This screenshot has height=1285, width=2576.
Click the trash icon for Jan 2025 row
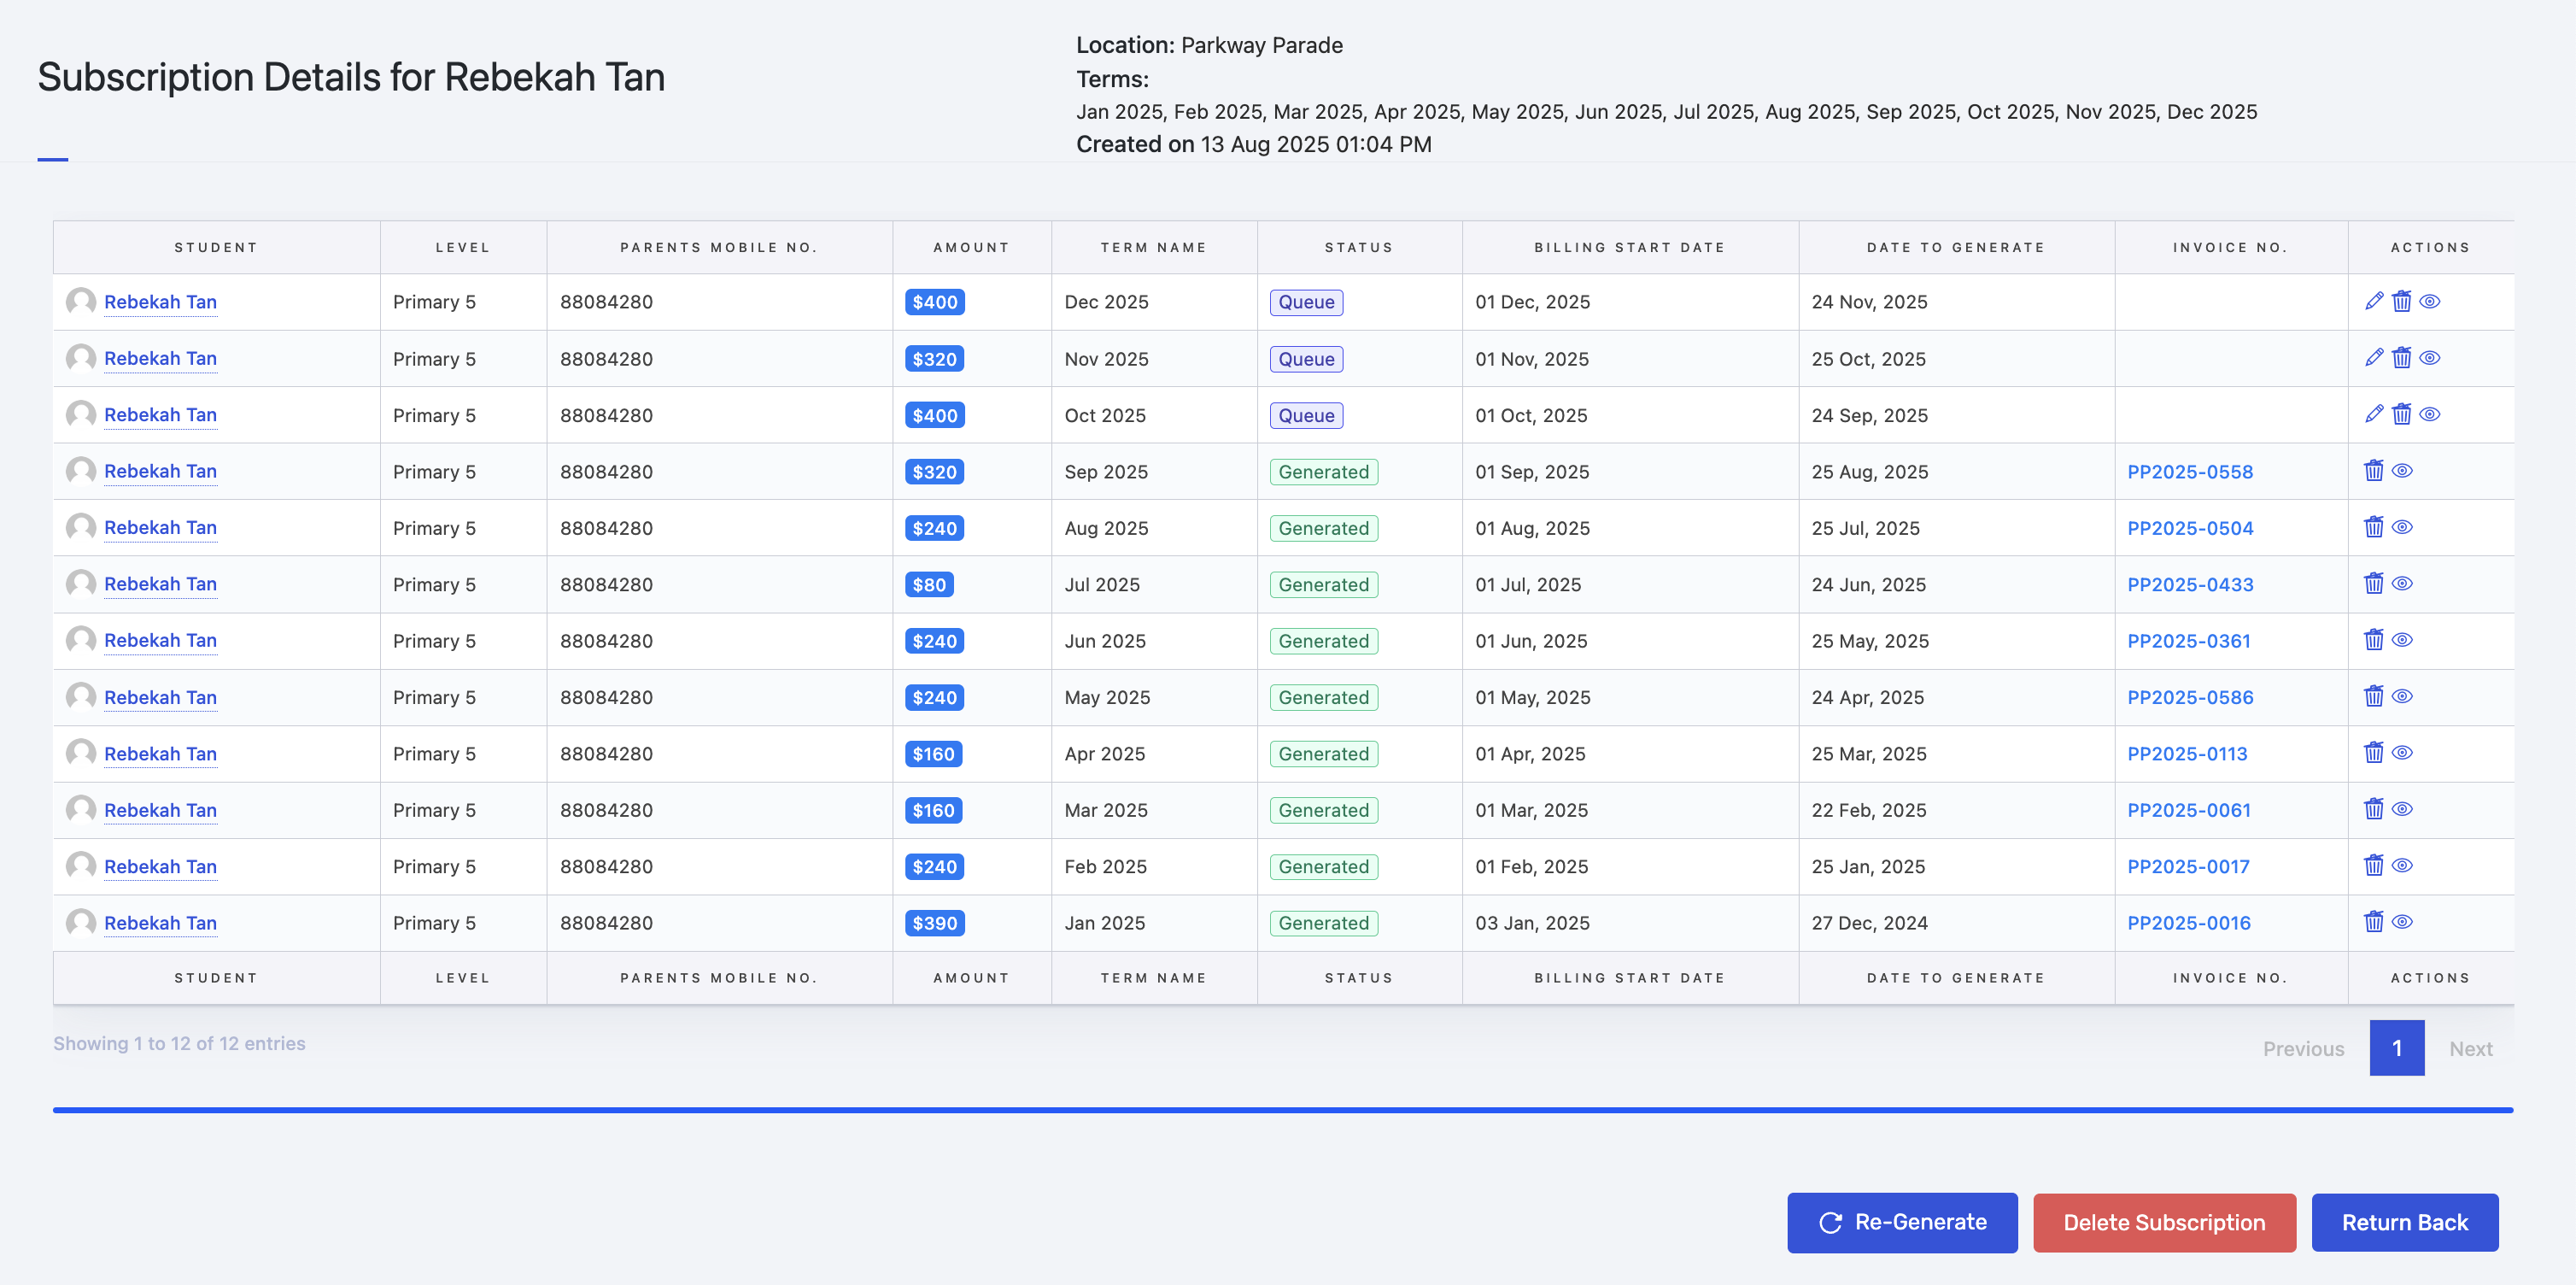2374,922
